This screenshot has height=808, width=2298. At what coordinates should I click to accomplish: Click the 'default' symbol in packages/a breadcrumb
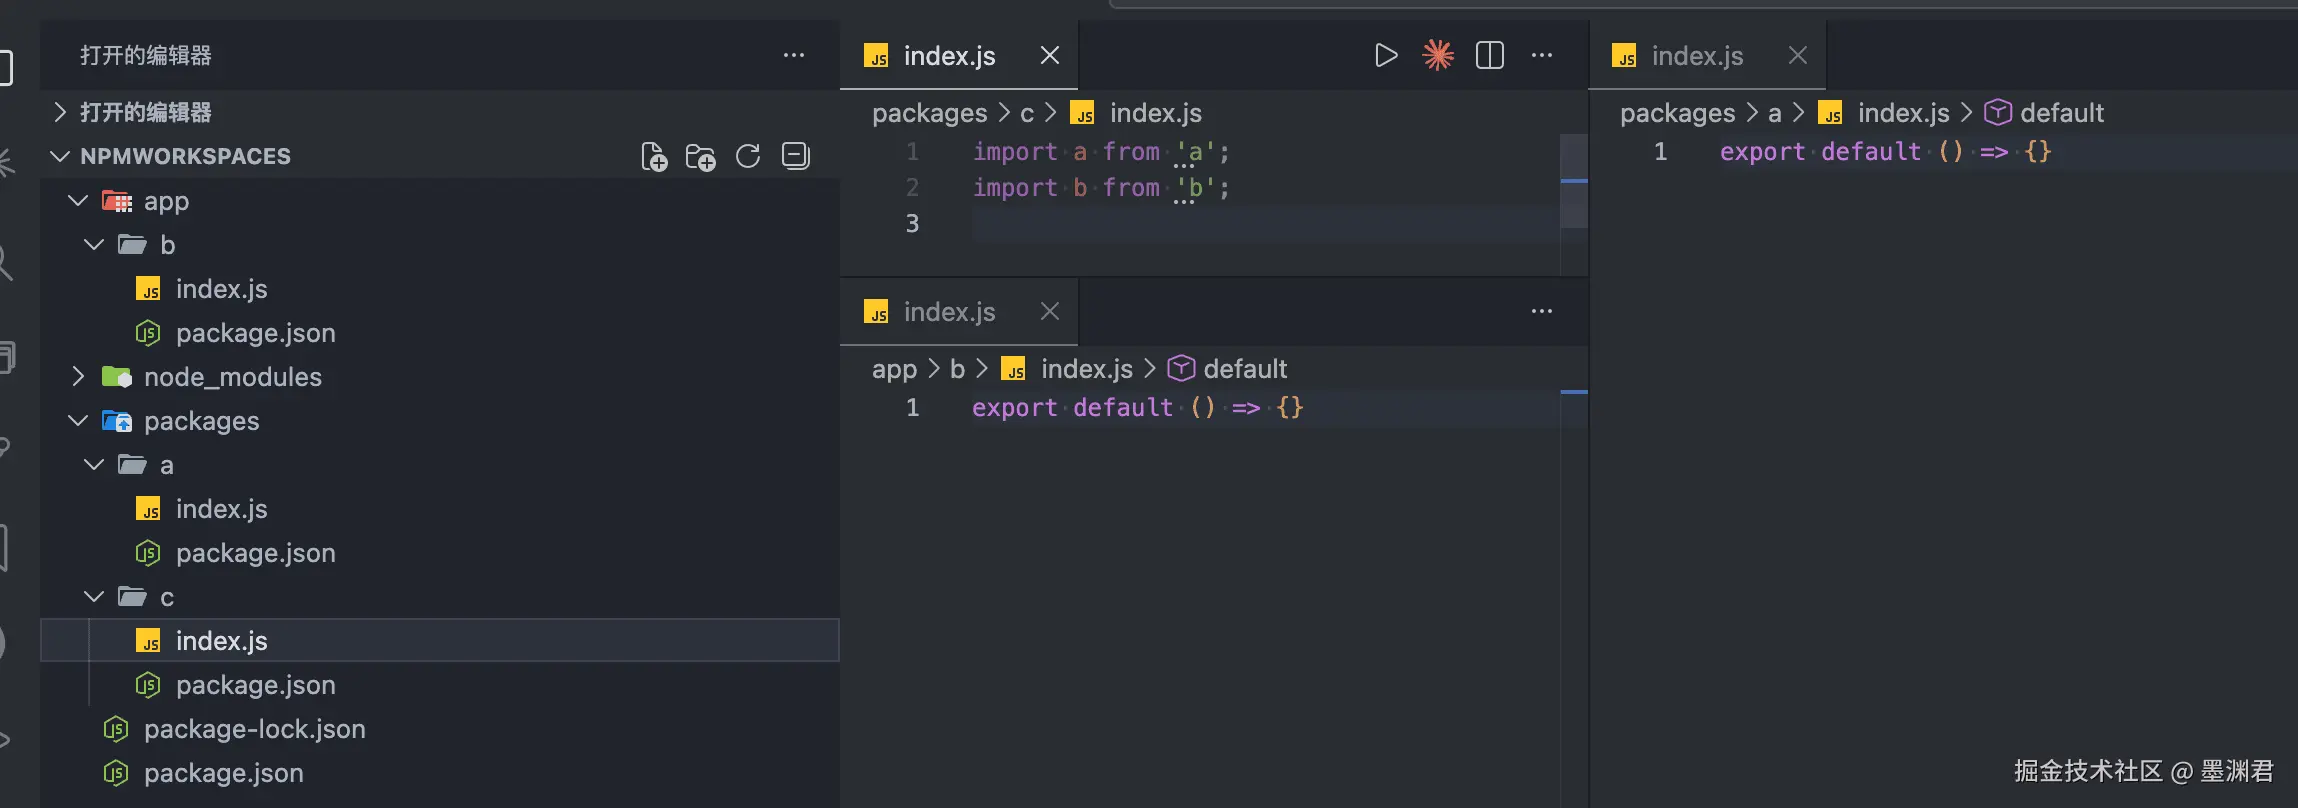[x=2061, y=113]
